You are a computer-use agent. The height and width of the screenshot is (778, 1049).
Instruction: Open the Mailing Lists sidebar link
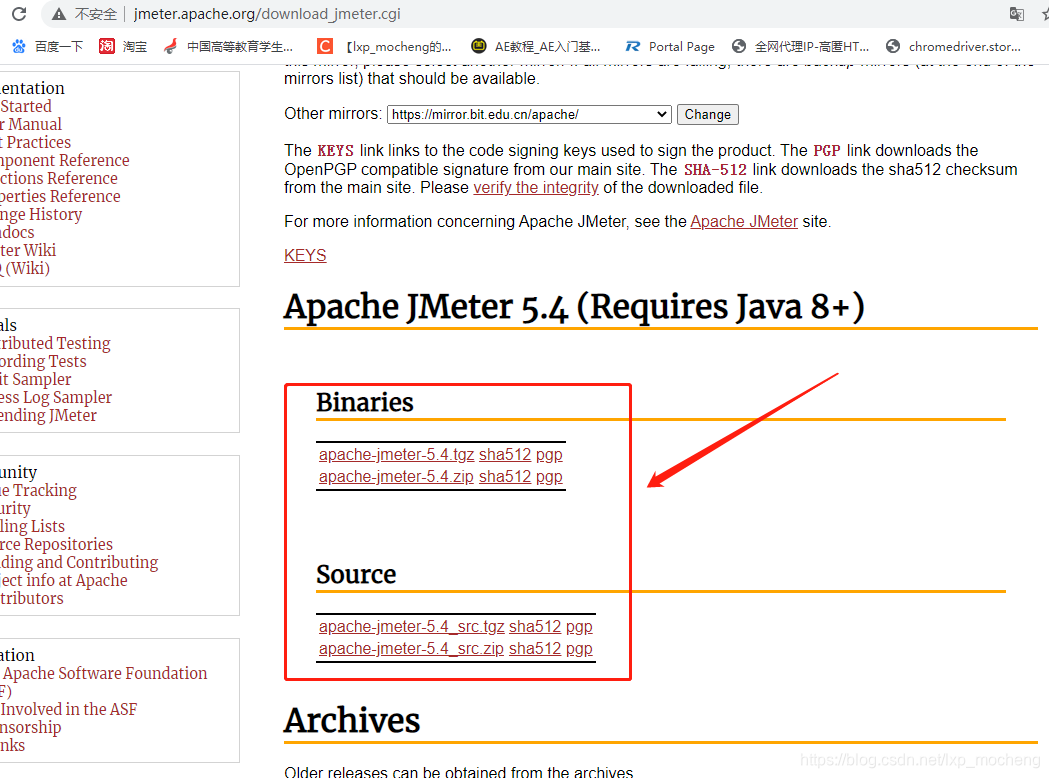[x=32, y=526]
